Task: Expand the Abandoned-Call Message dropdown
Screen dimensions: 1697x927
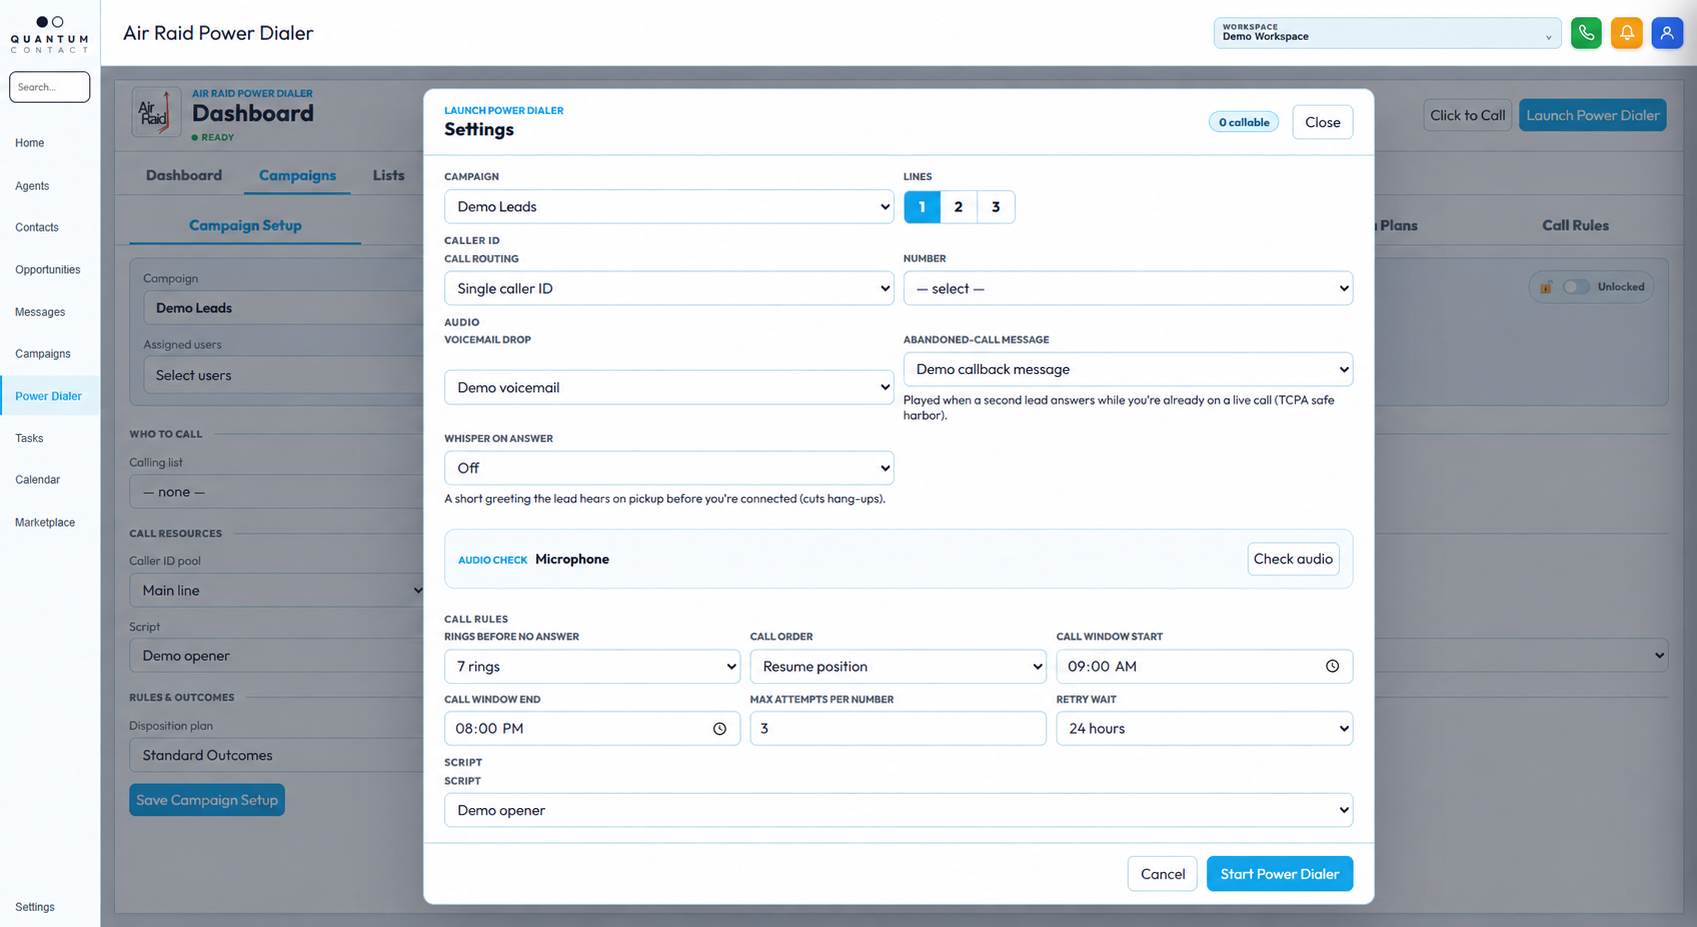Action: click(x=1128, y=369)
